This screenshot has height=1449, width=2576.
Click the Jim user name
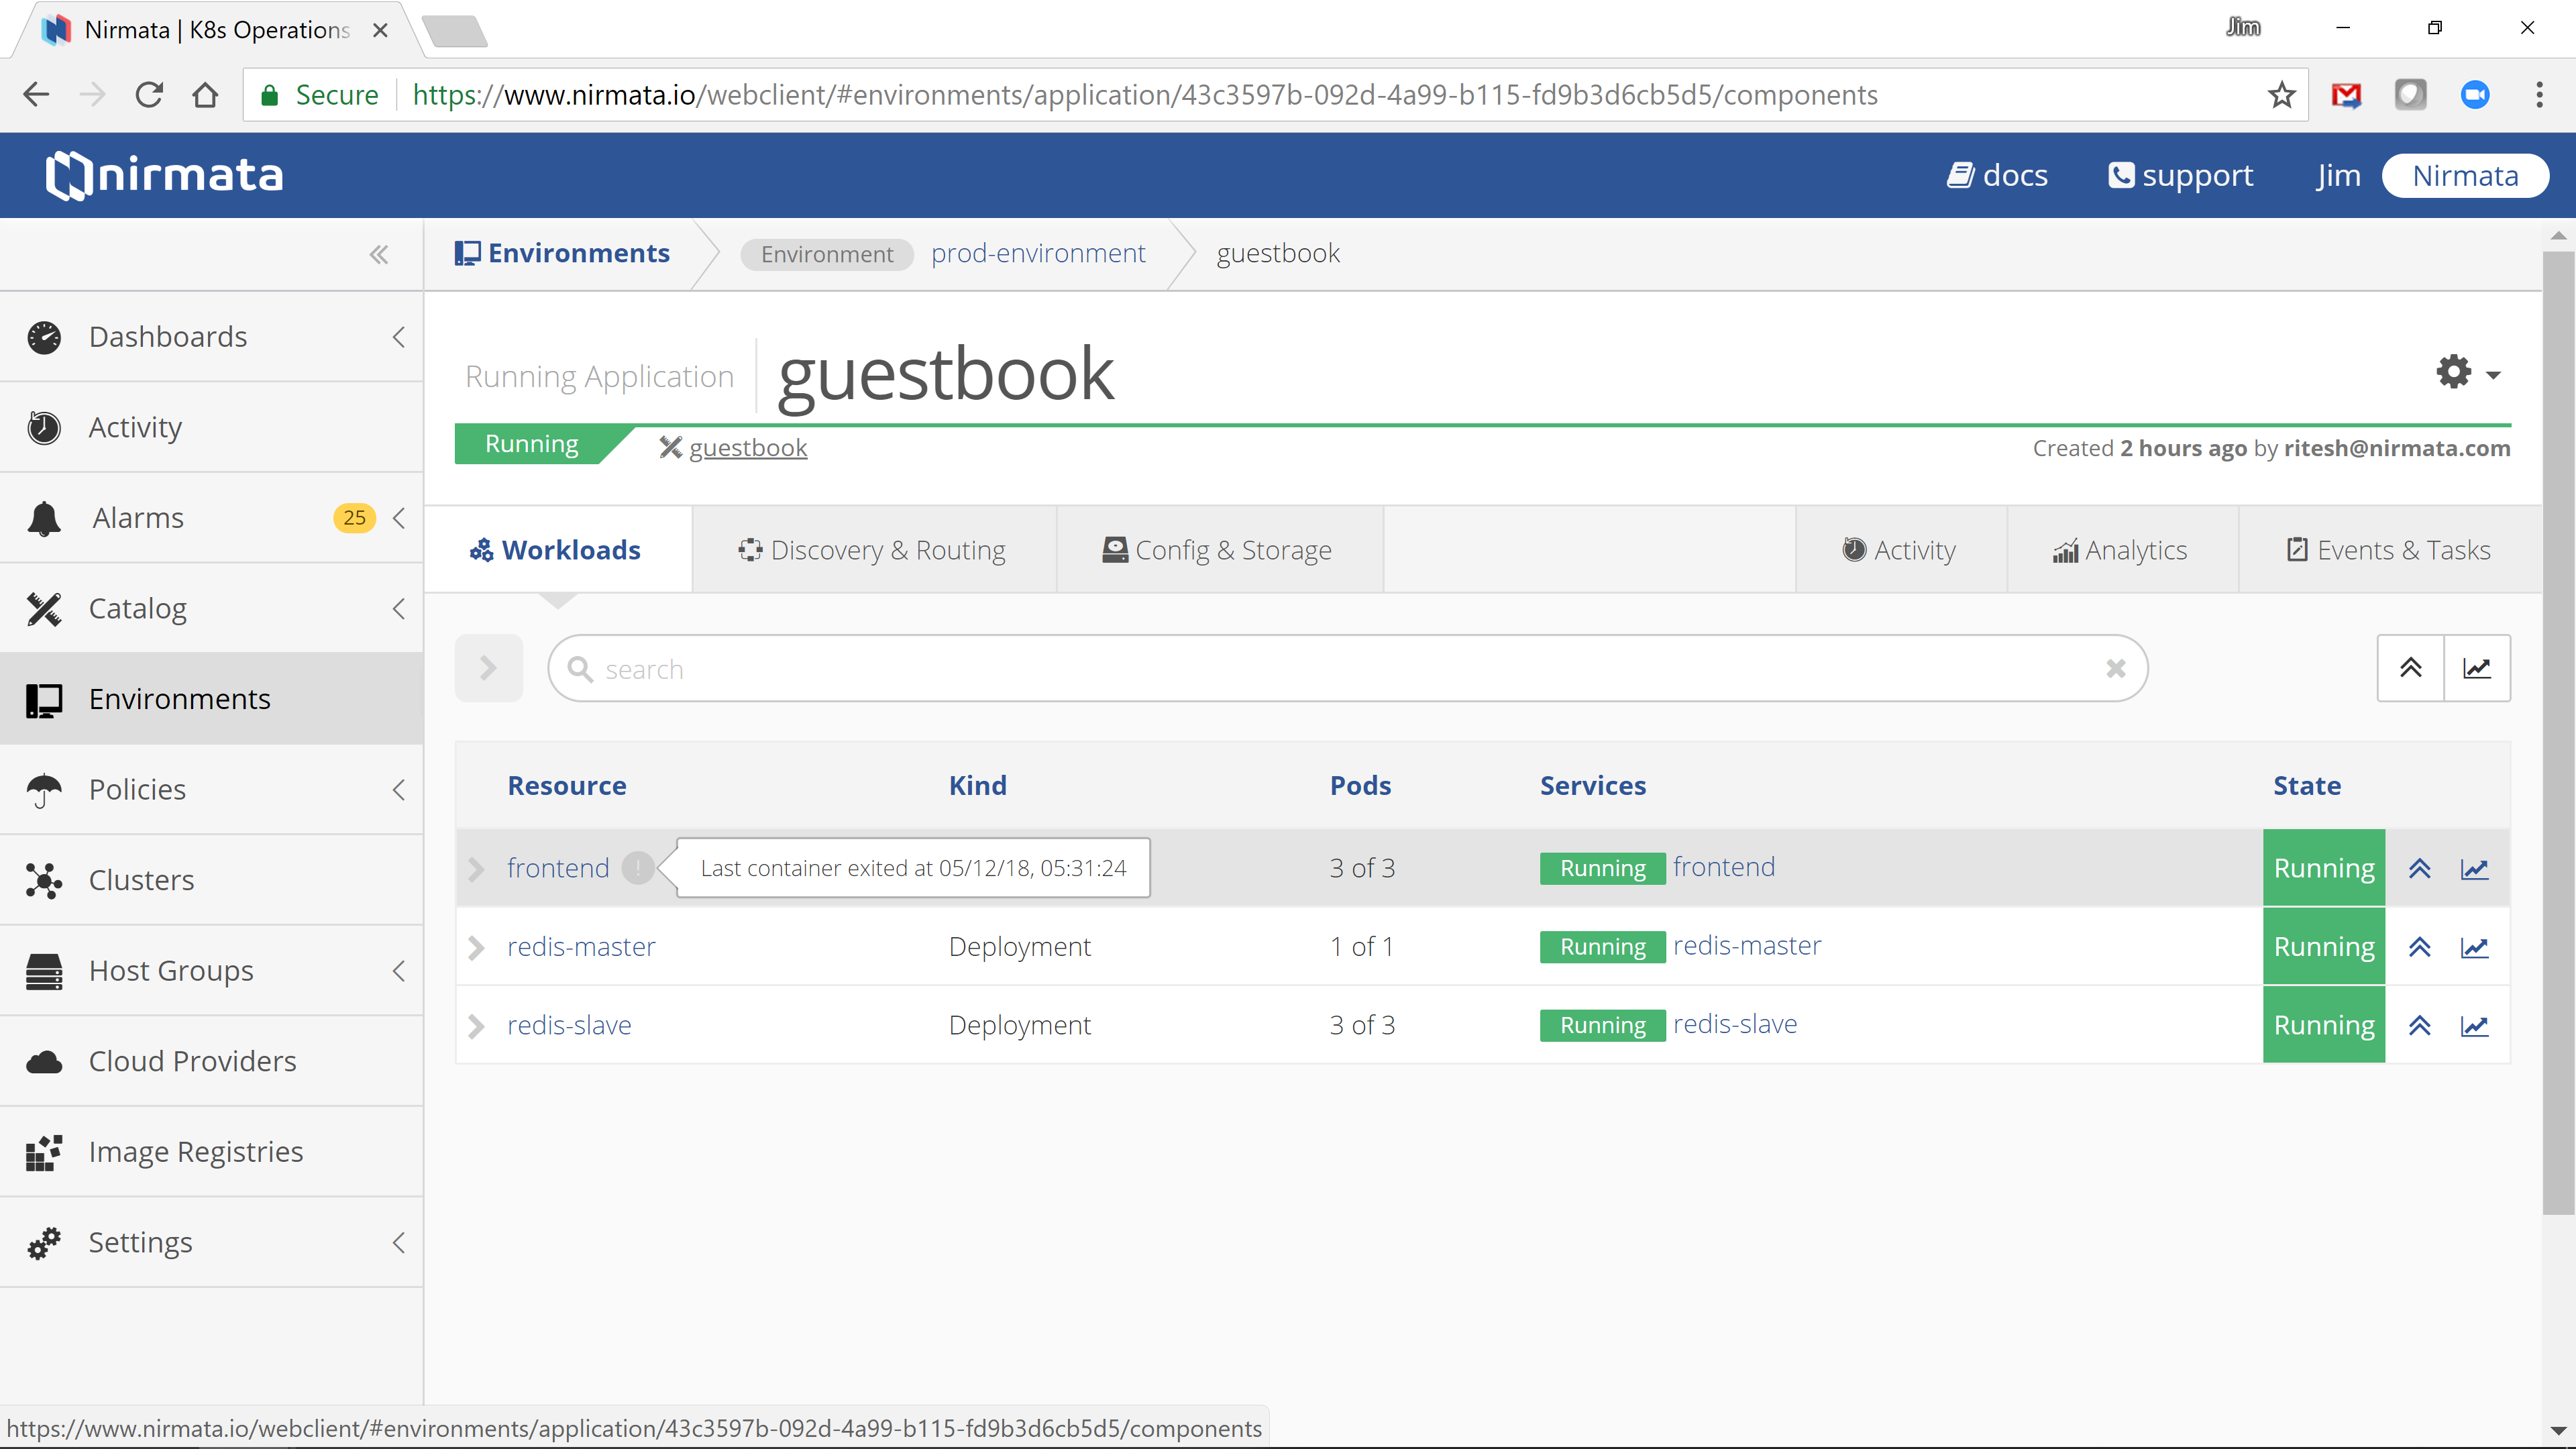pos(2338,175)
